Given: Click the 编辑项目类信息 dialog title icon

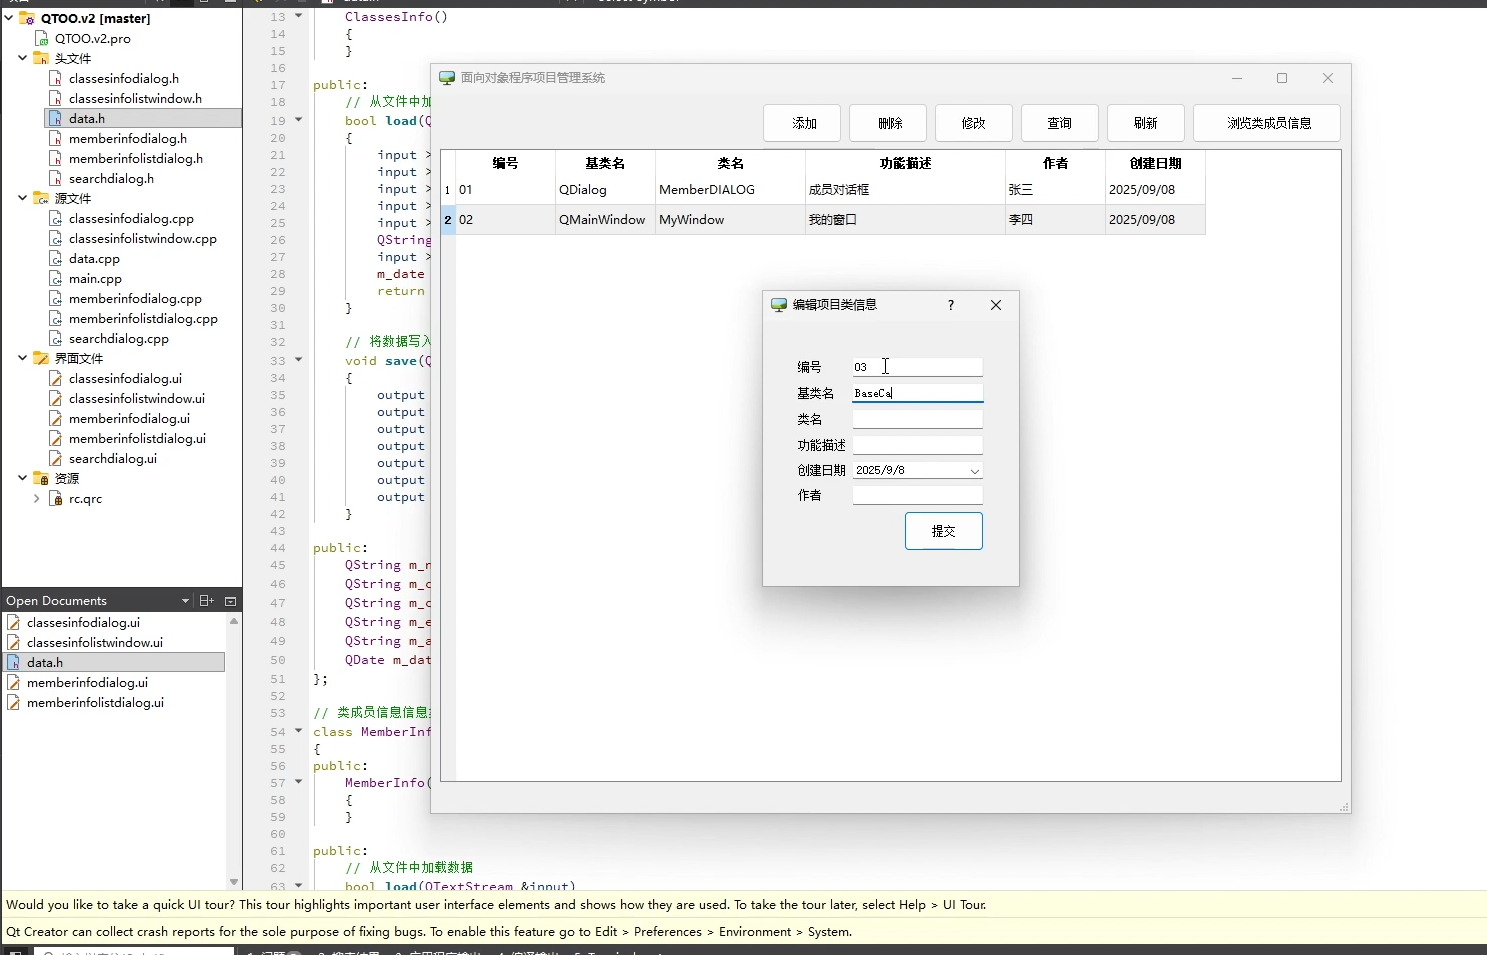Looking at the screenshot, I should (779, 305).
